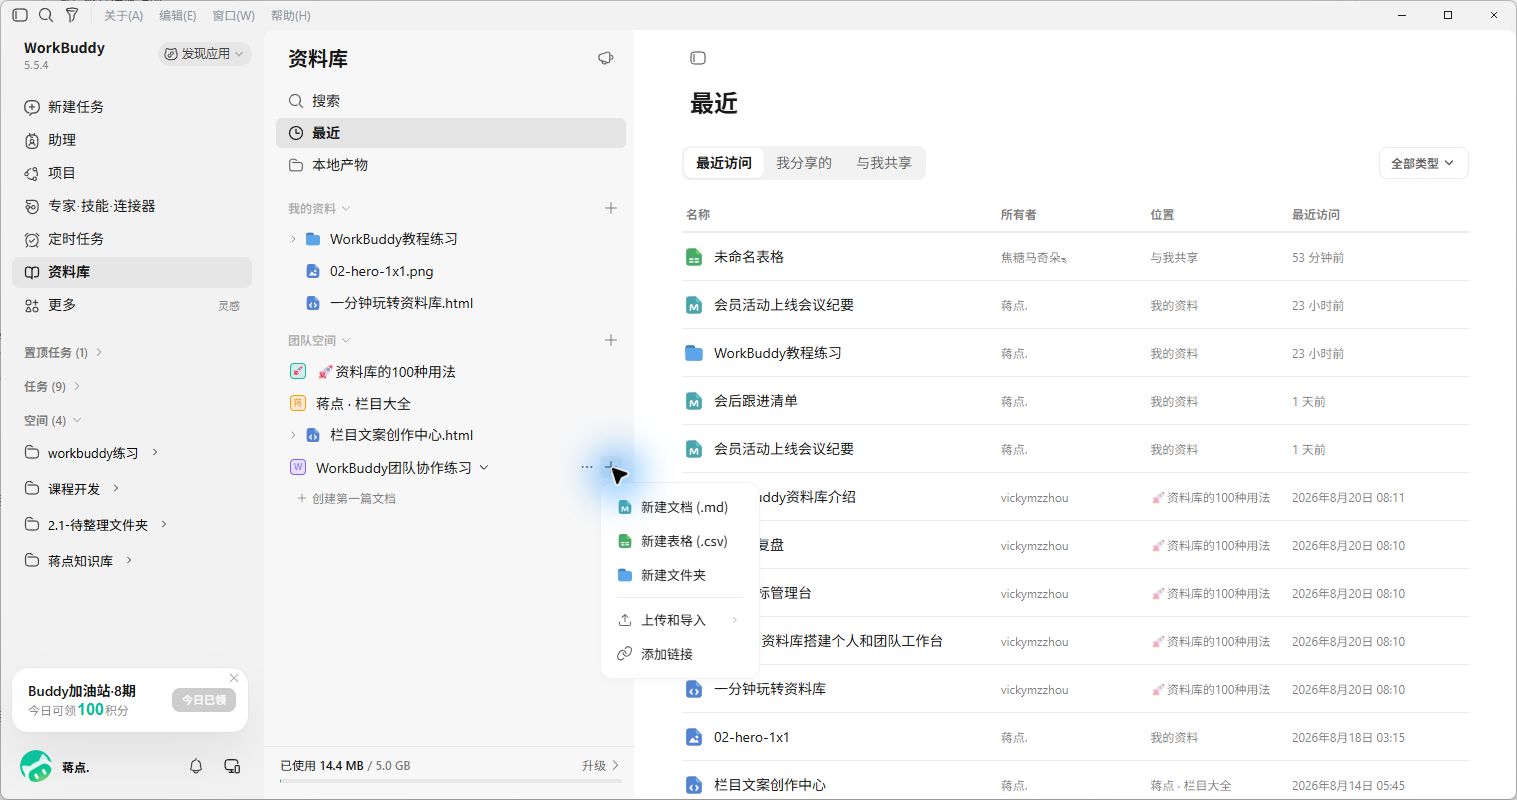Switch to the 与我共享 tab

tap(884, 163)
